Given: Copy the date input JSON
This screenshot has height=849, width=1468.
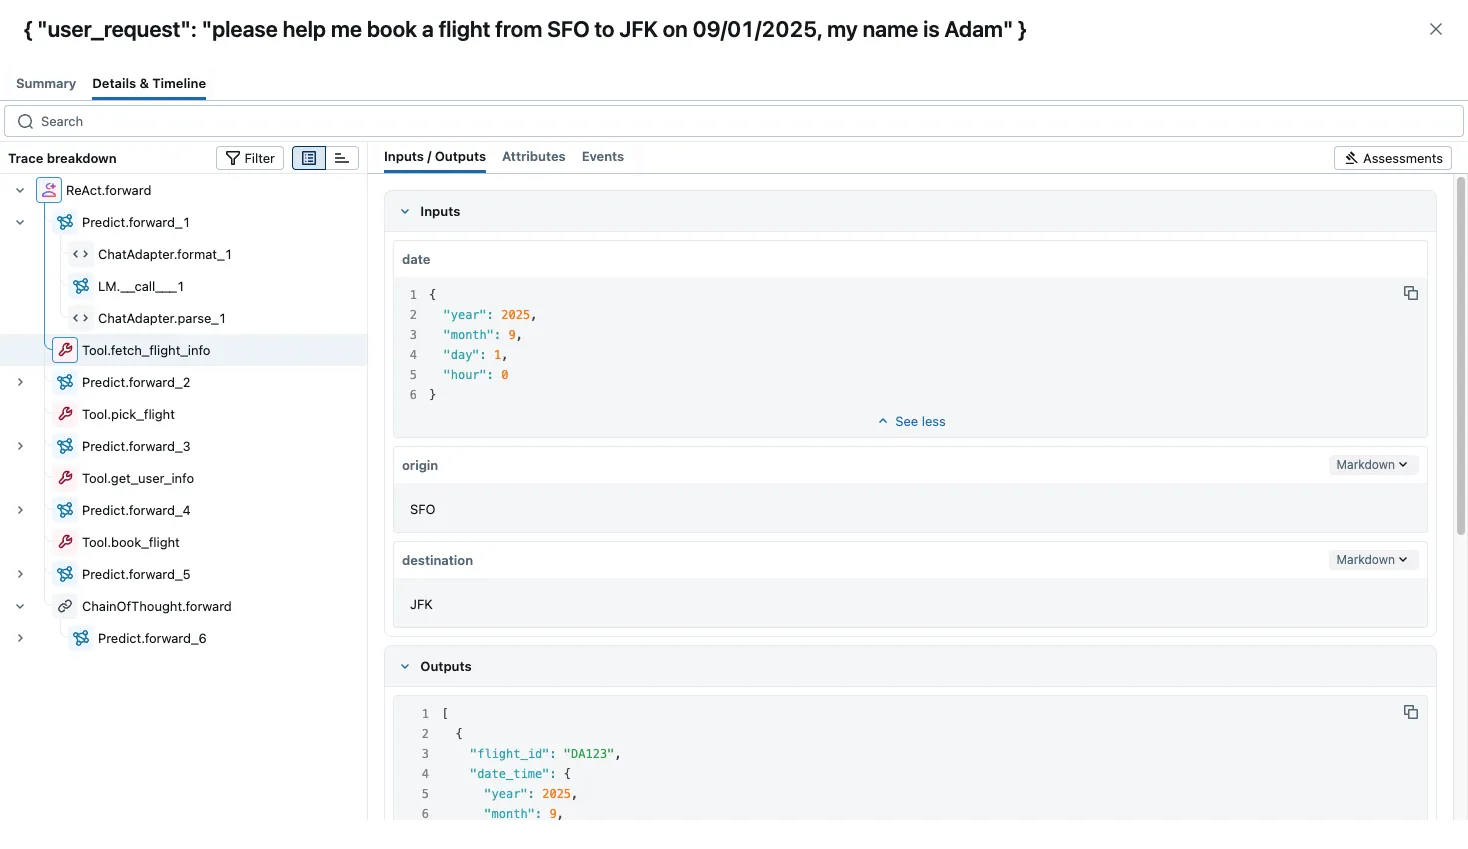Looking at the screenshot, I should tap(1411, 293).
